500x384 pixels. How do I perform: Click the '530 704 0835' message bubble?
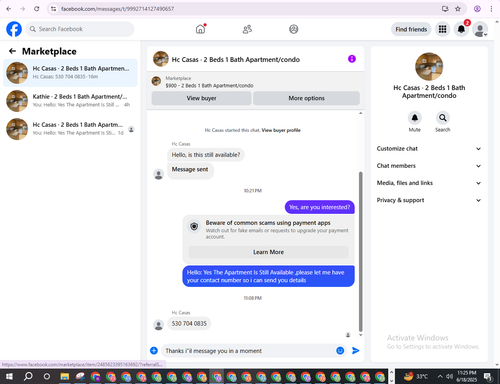coord(189,324)
